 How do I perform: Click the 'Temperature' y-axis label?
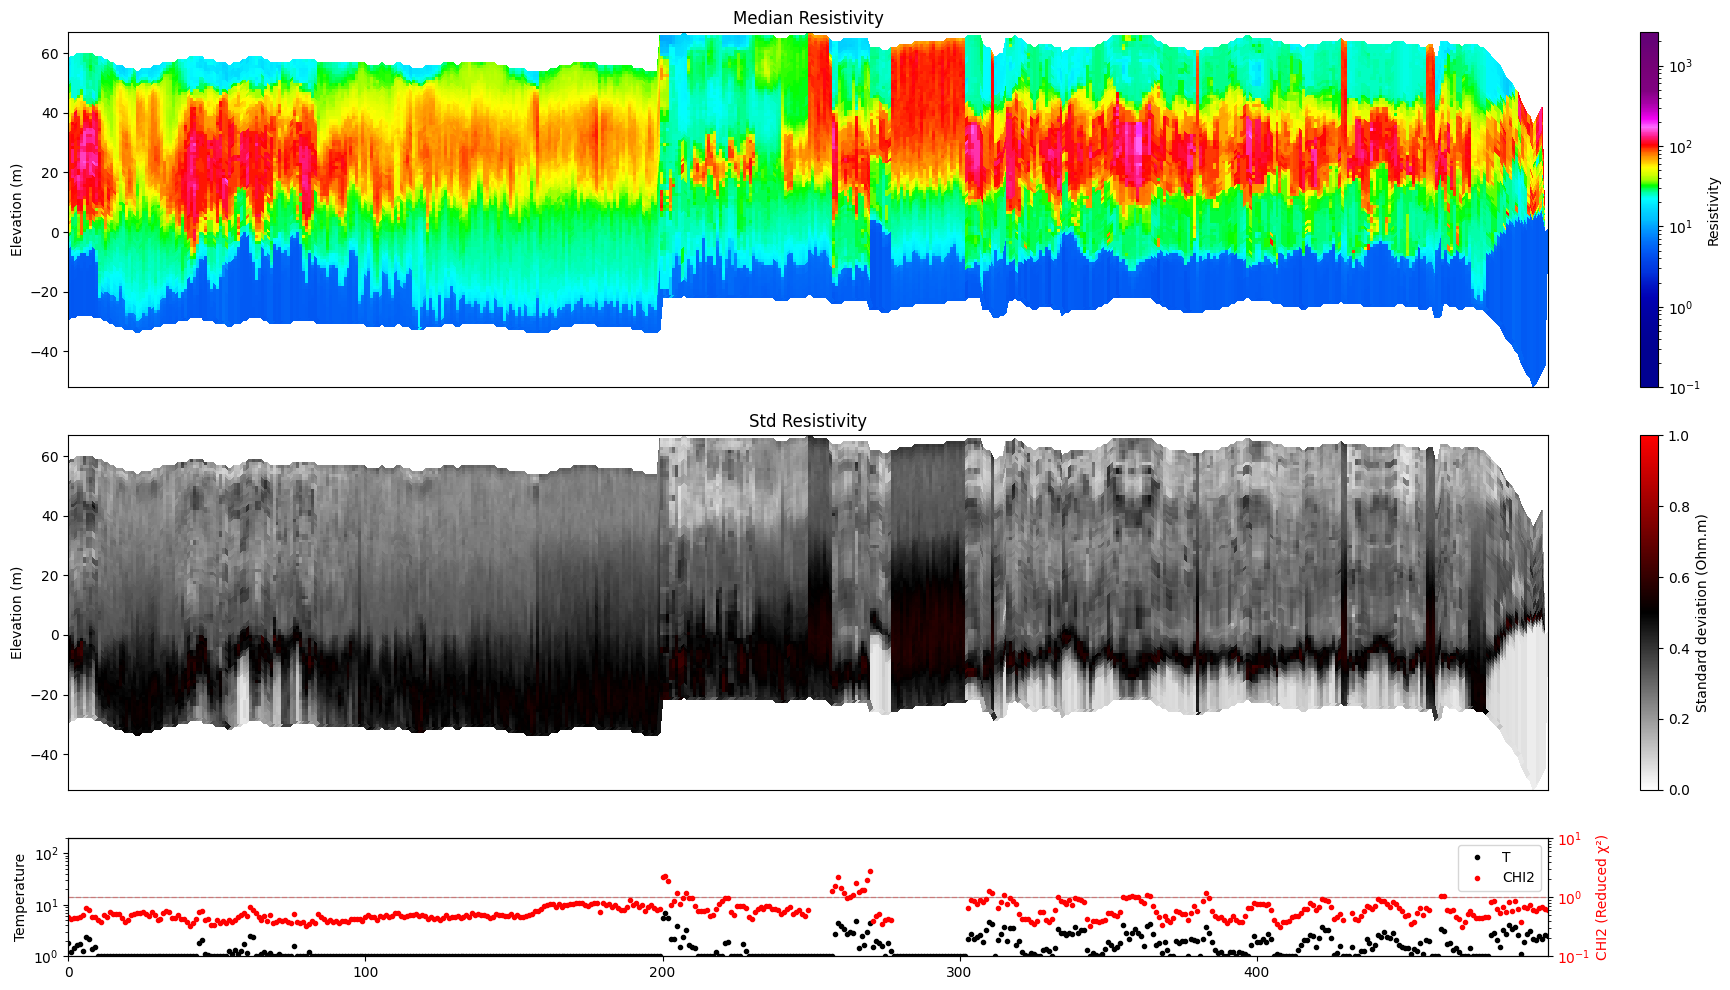tap(18, 897)
